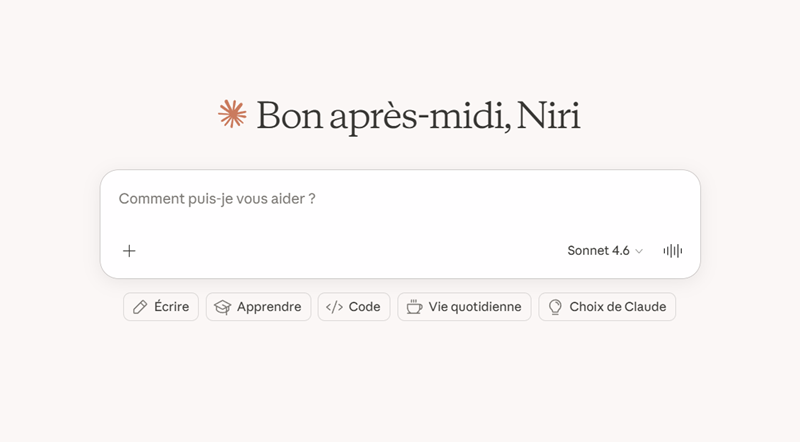The height and width of the screenshot is (442, 800).
Task: Pick the Code suggestion category
Action: pos(354,307)
